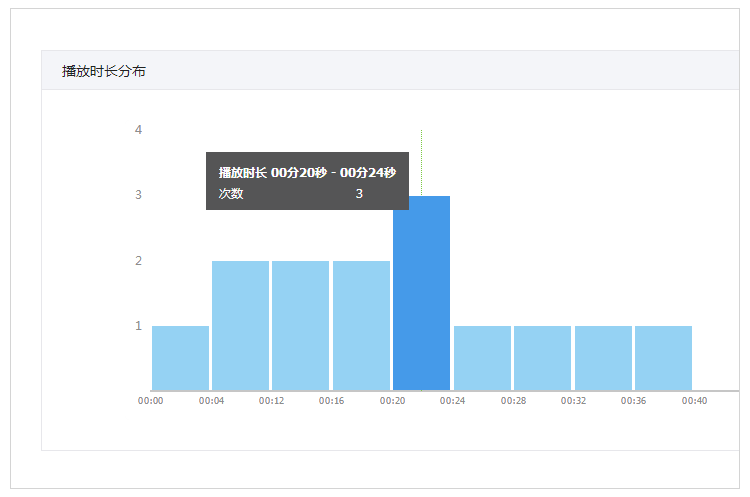Click the 00:12 x-axis label
The width and height of the screenshot is (750, 497).
click(271, 401)
